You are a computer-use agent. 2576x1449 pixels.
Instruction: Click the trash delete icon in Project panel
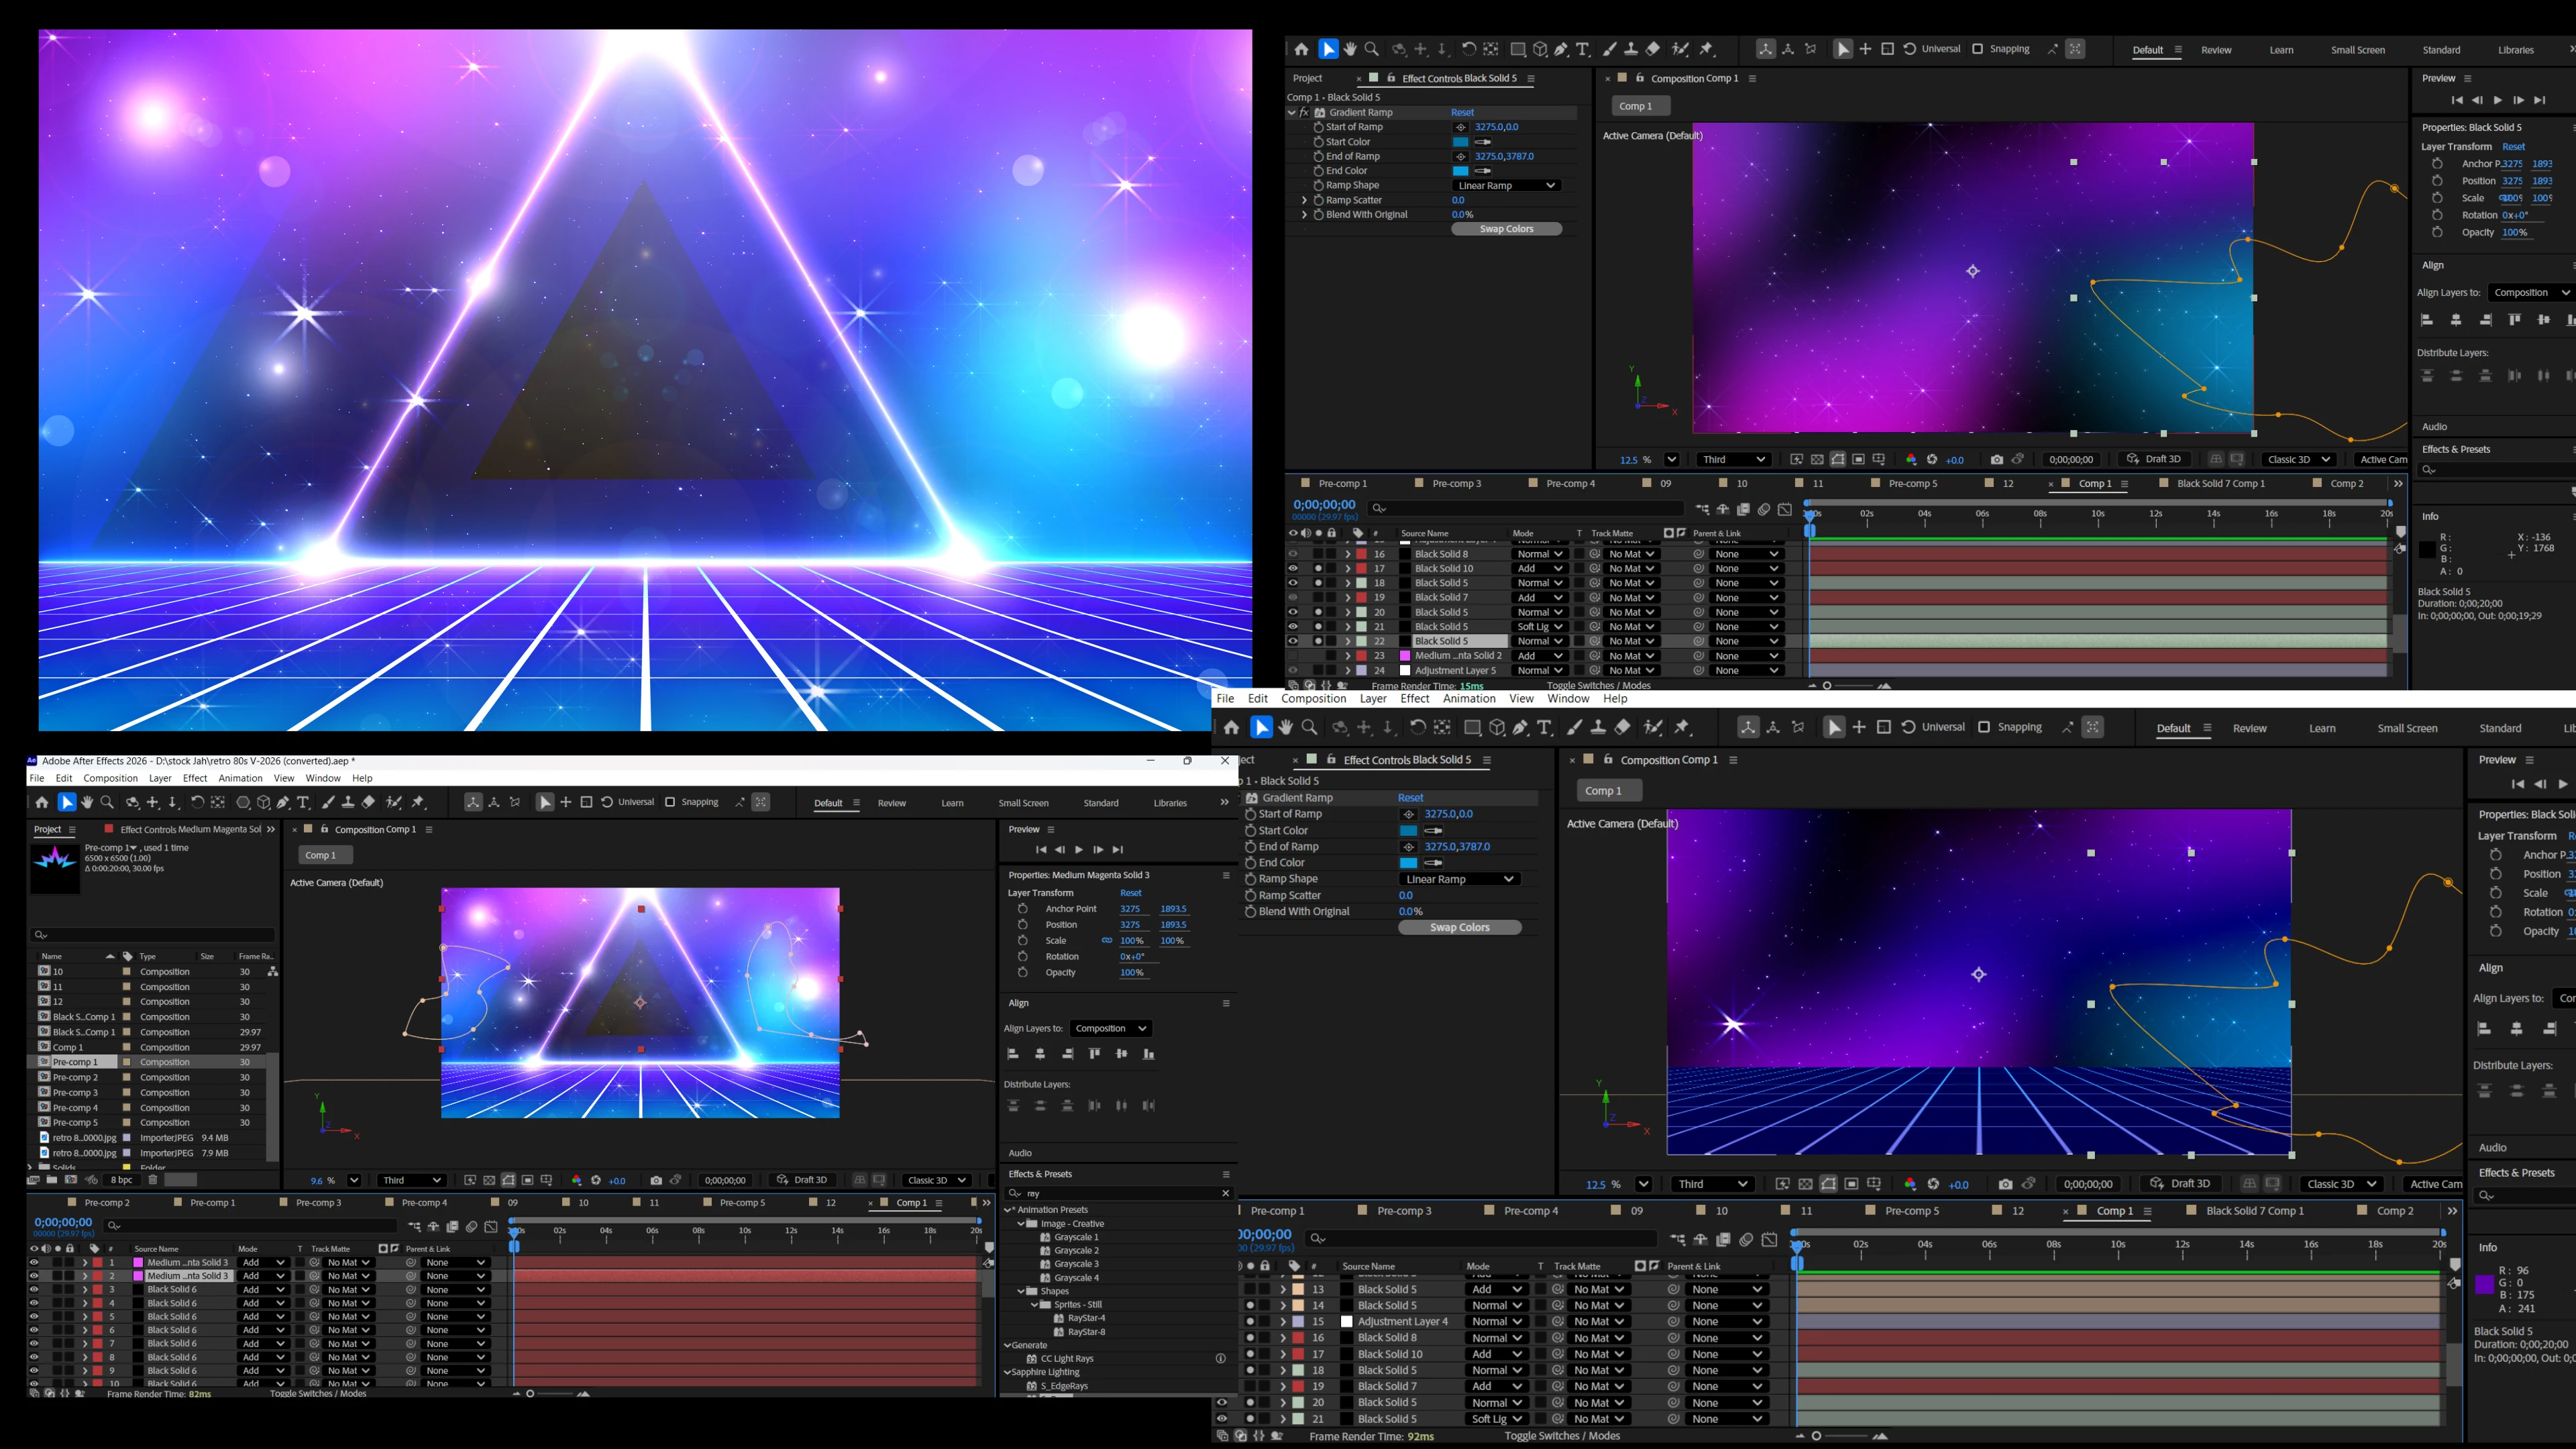(153, 1180)
